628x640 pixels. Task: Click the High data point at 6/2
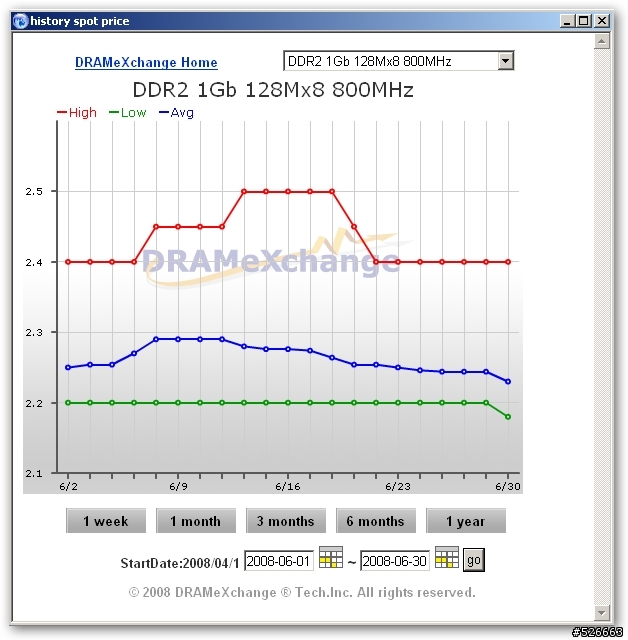[x=68, y=262]
